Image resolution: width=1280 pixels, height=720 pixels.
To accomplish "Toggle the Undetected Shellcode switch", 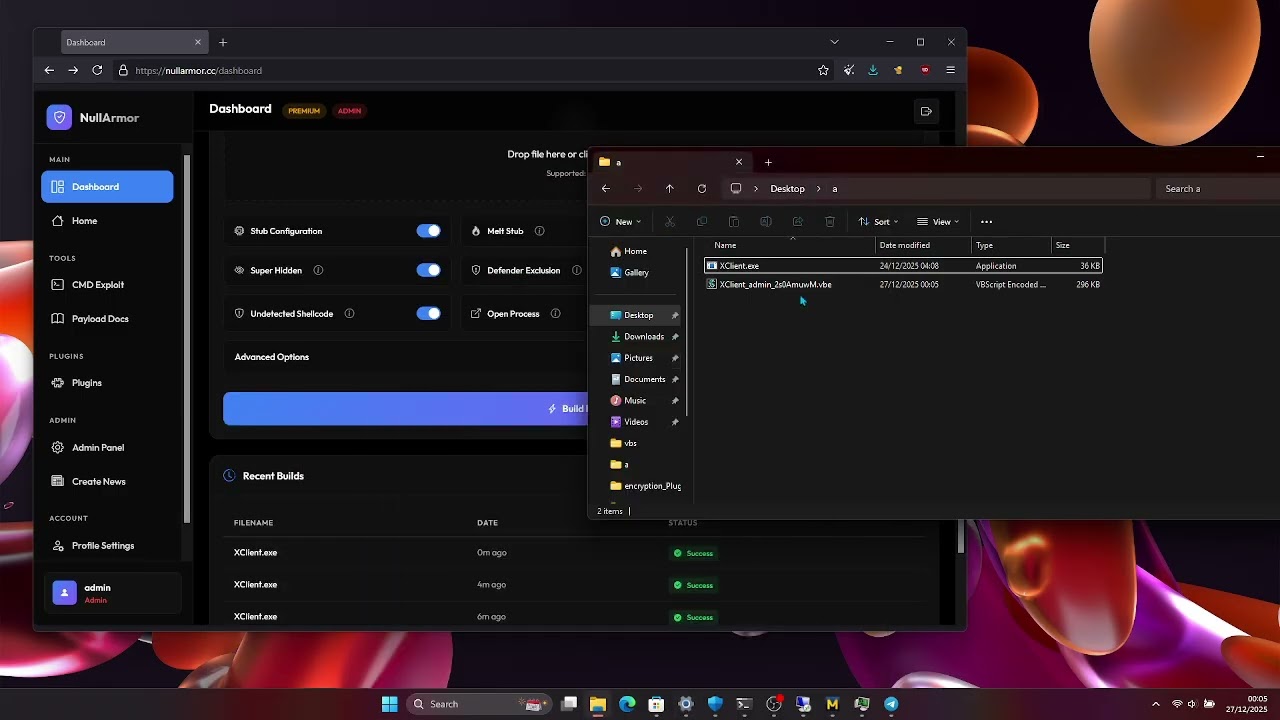I will coord(428,313).
